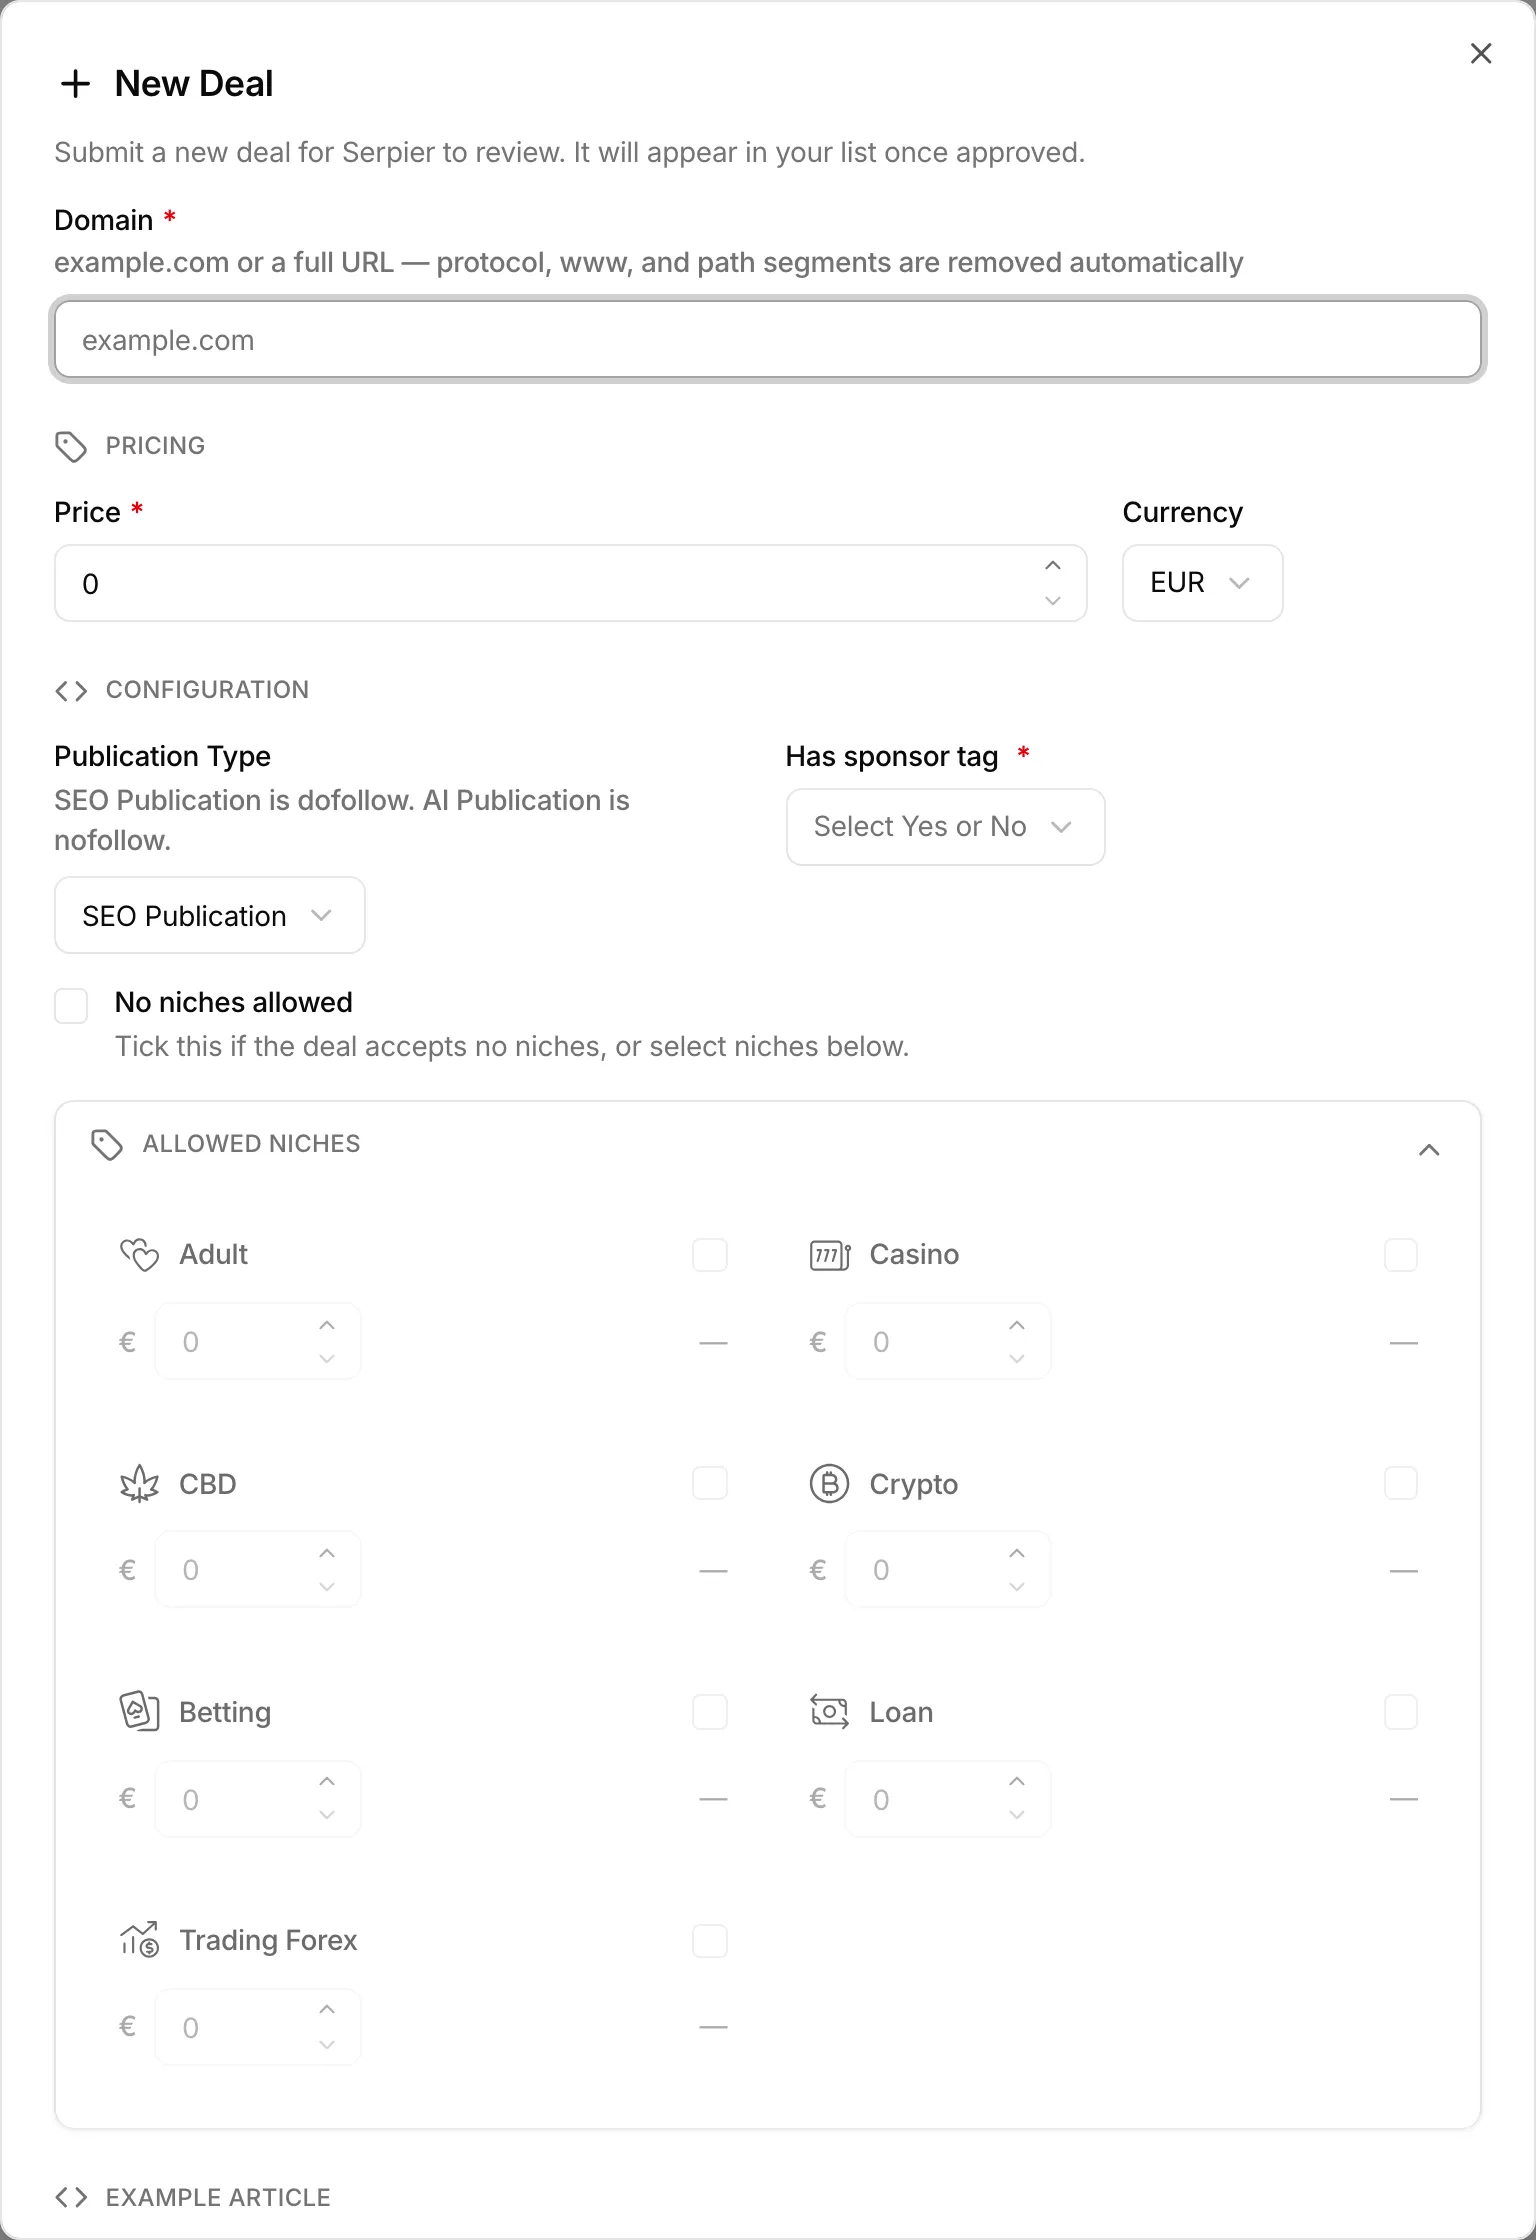Click the Trading Forex price field
The height and width of the screenshot is (2240, 1536).
coord(258,2027)
